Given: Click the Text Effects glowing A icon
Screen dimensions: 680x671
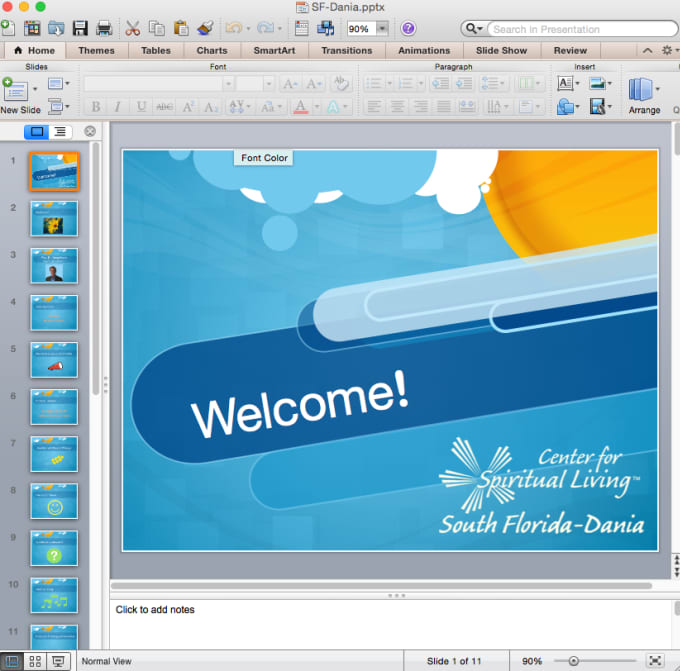Looking at the screenshot, I should 333,106.
